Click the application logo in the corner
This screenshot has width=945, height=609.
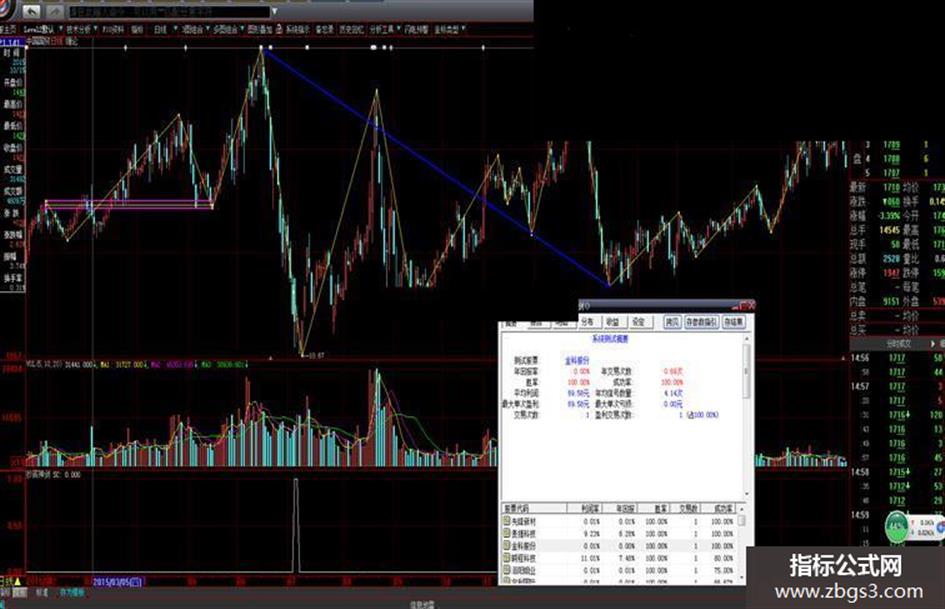tap(6, 10)
